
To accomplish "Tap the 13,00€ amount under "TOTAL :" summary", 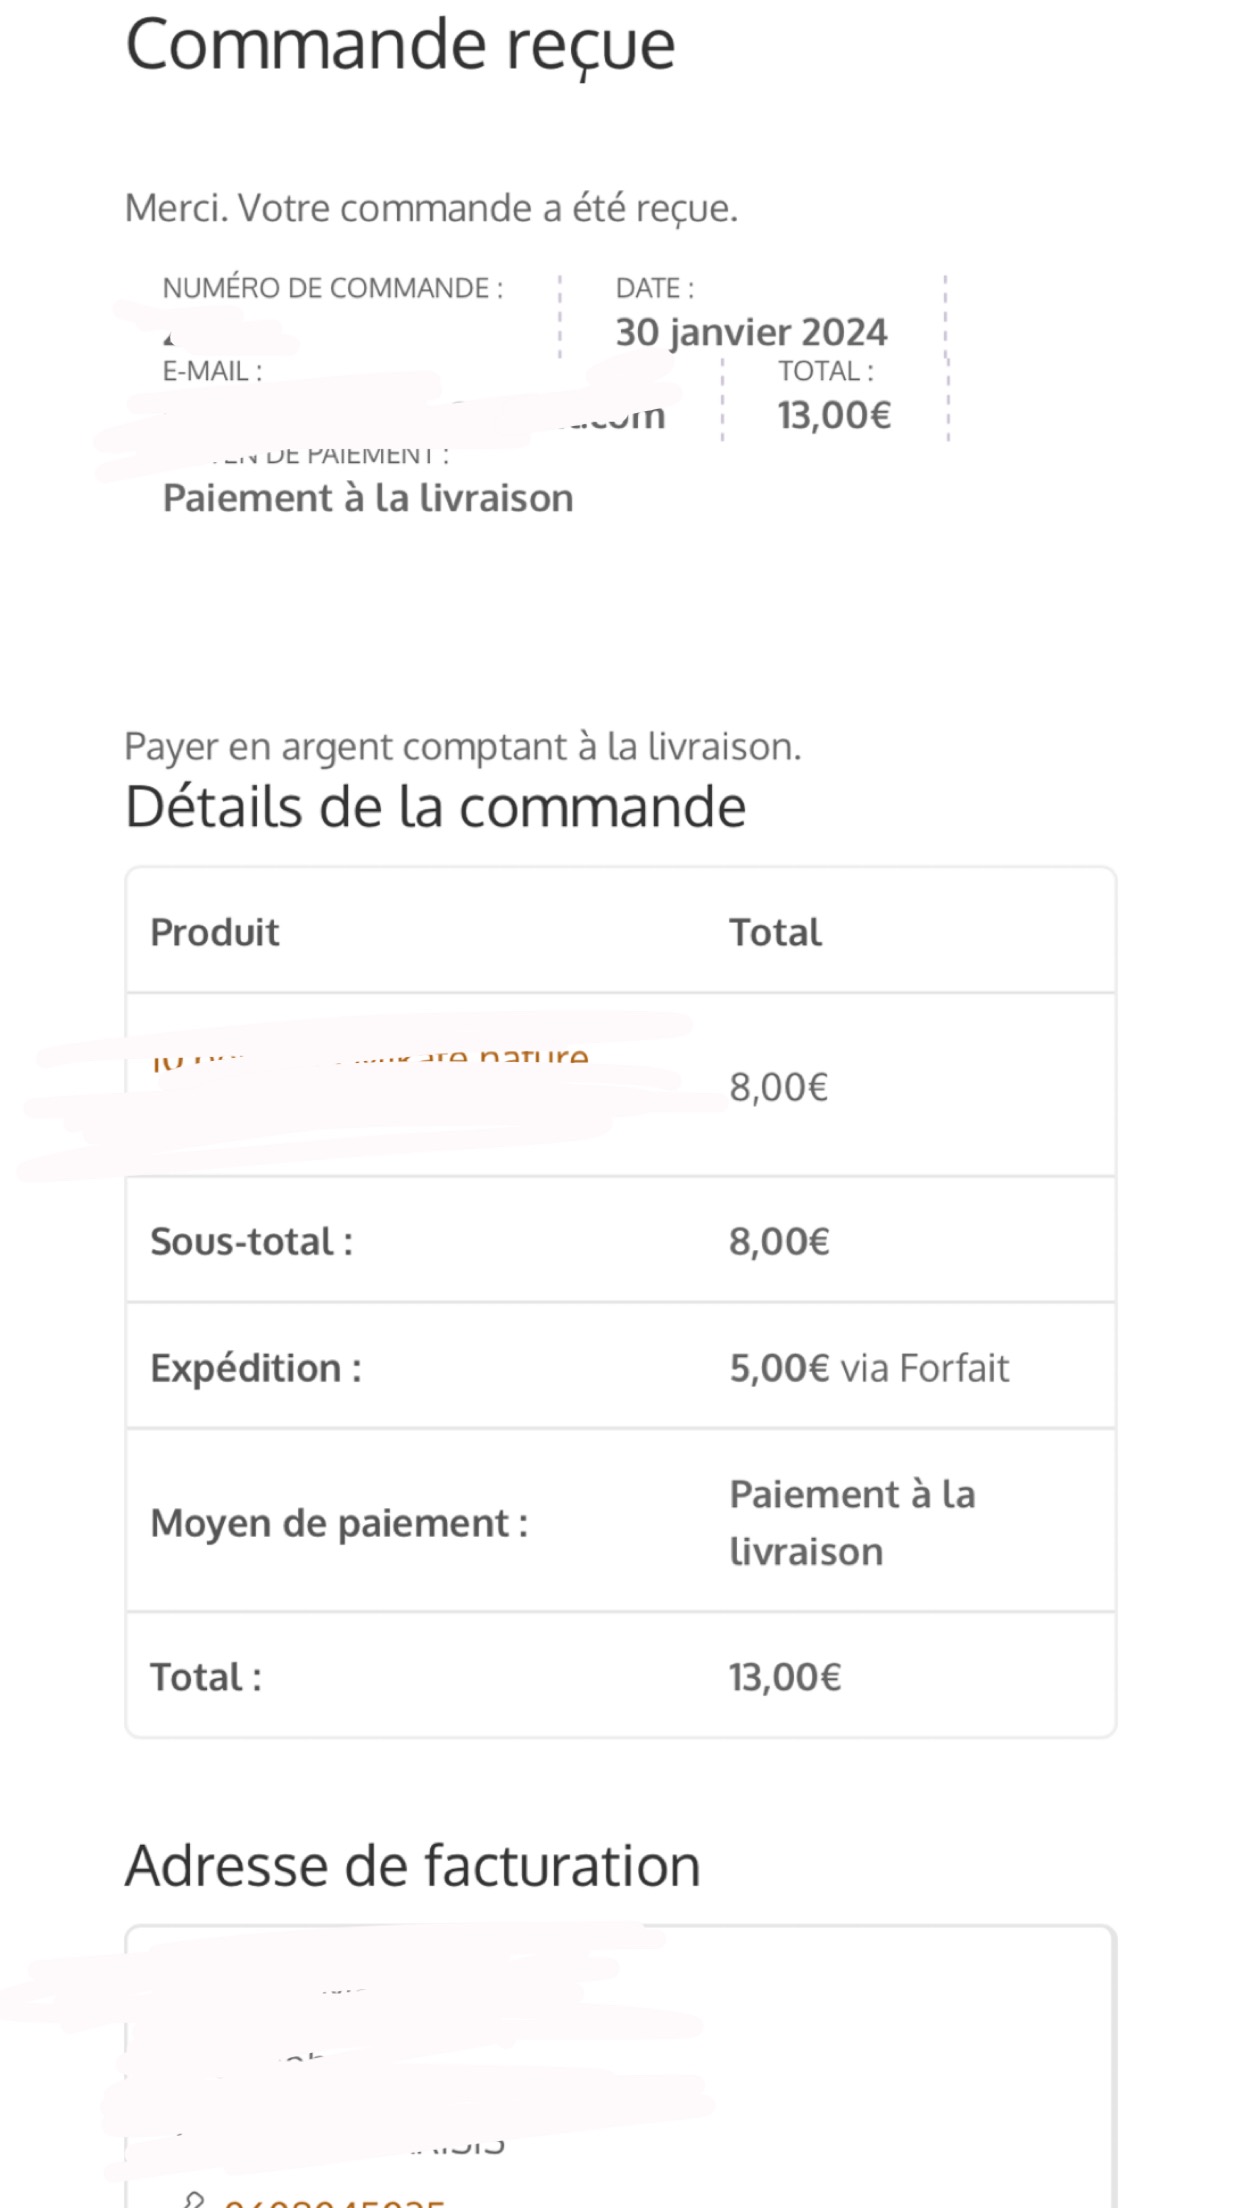I will coord(834,415).
